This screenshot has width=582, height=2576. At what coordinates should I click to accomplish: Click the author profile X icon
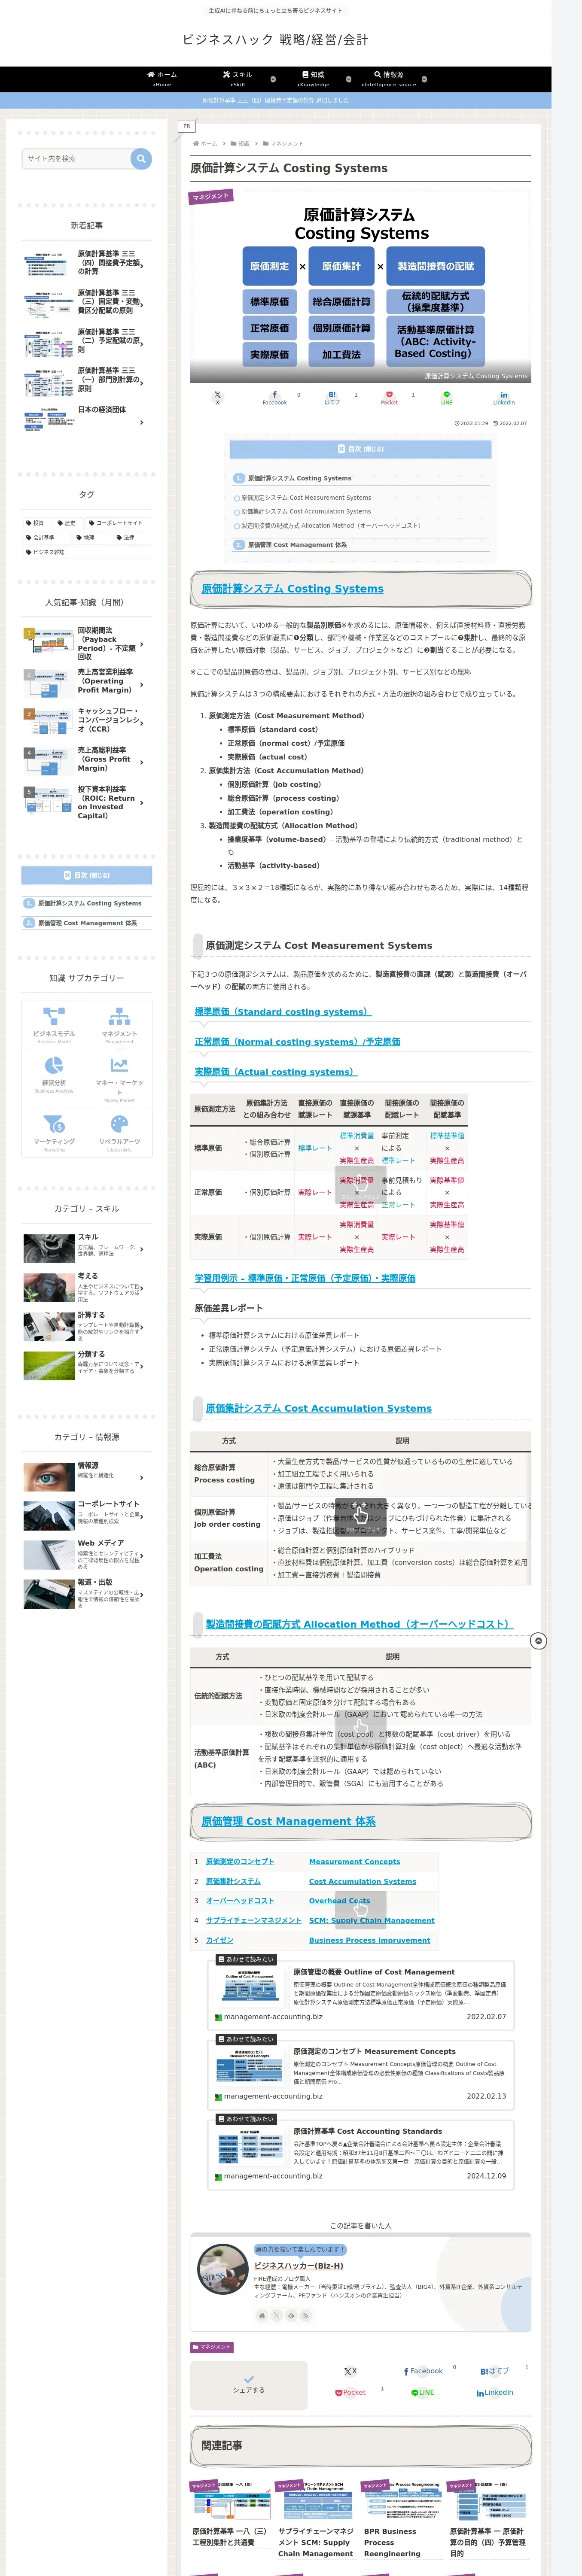[x=277, y=2315]
